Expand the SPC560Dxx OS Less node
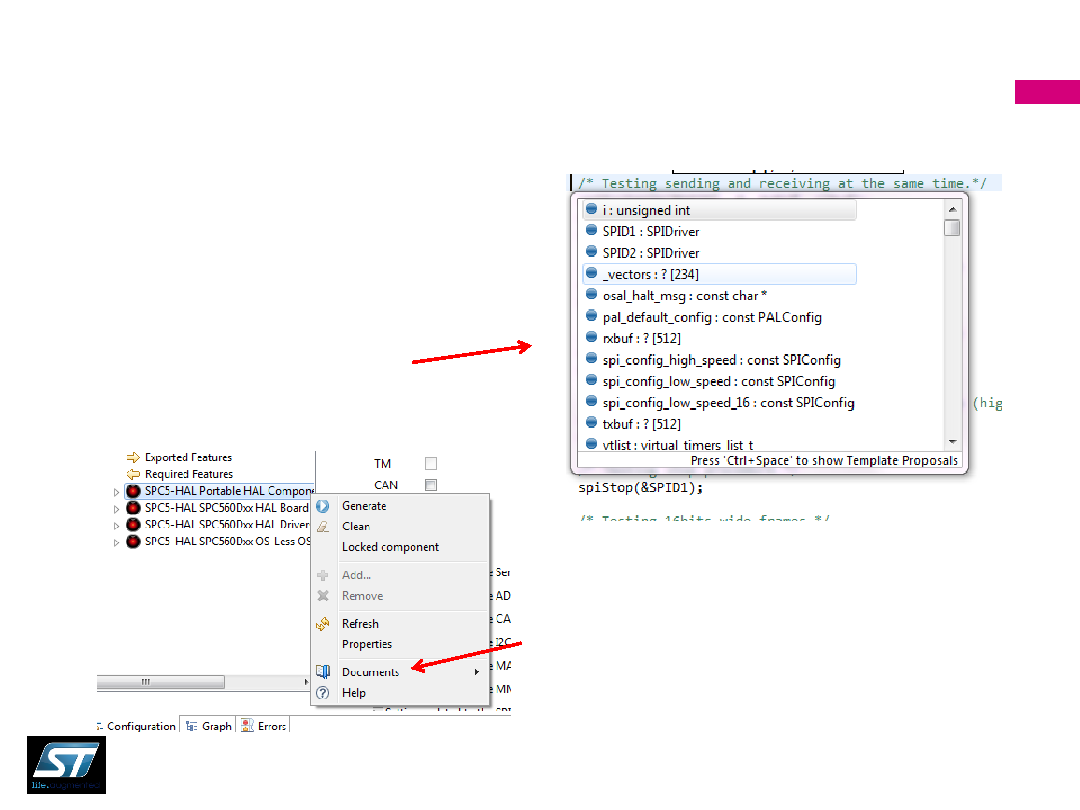The width and height of the screenshot is (1080, 810). point(116,542)
